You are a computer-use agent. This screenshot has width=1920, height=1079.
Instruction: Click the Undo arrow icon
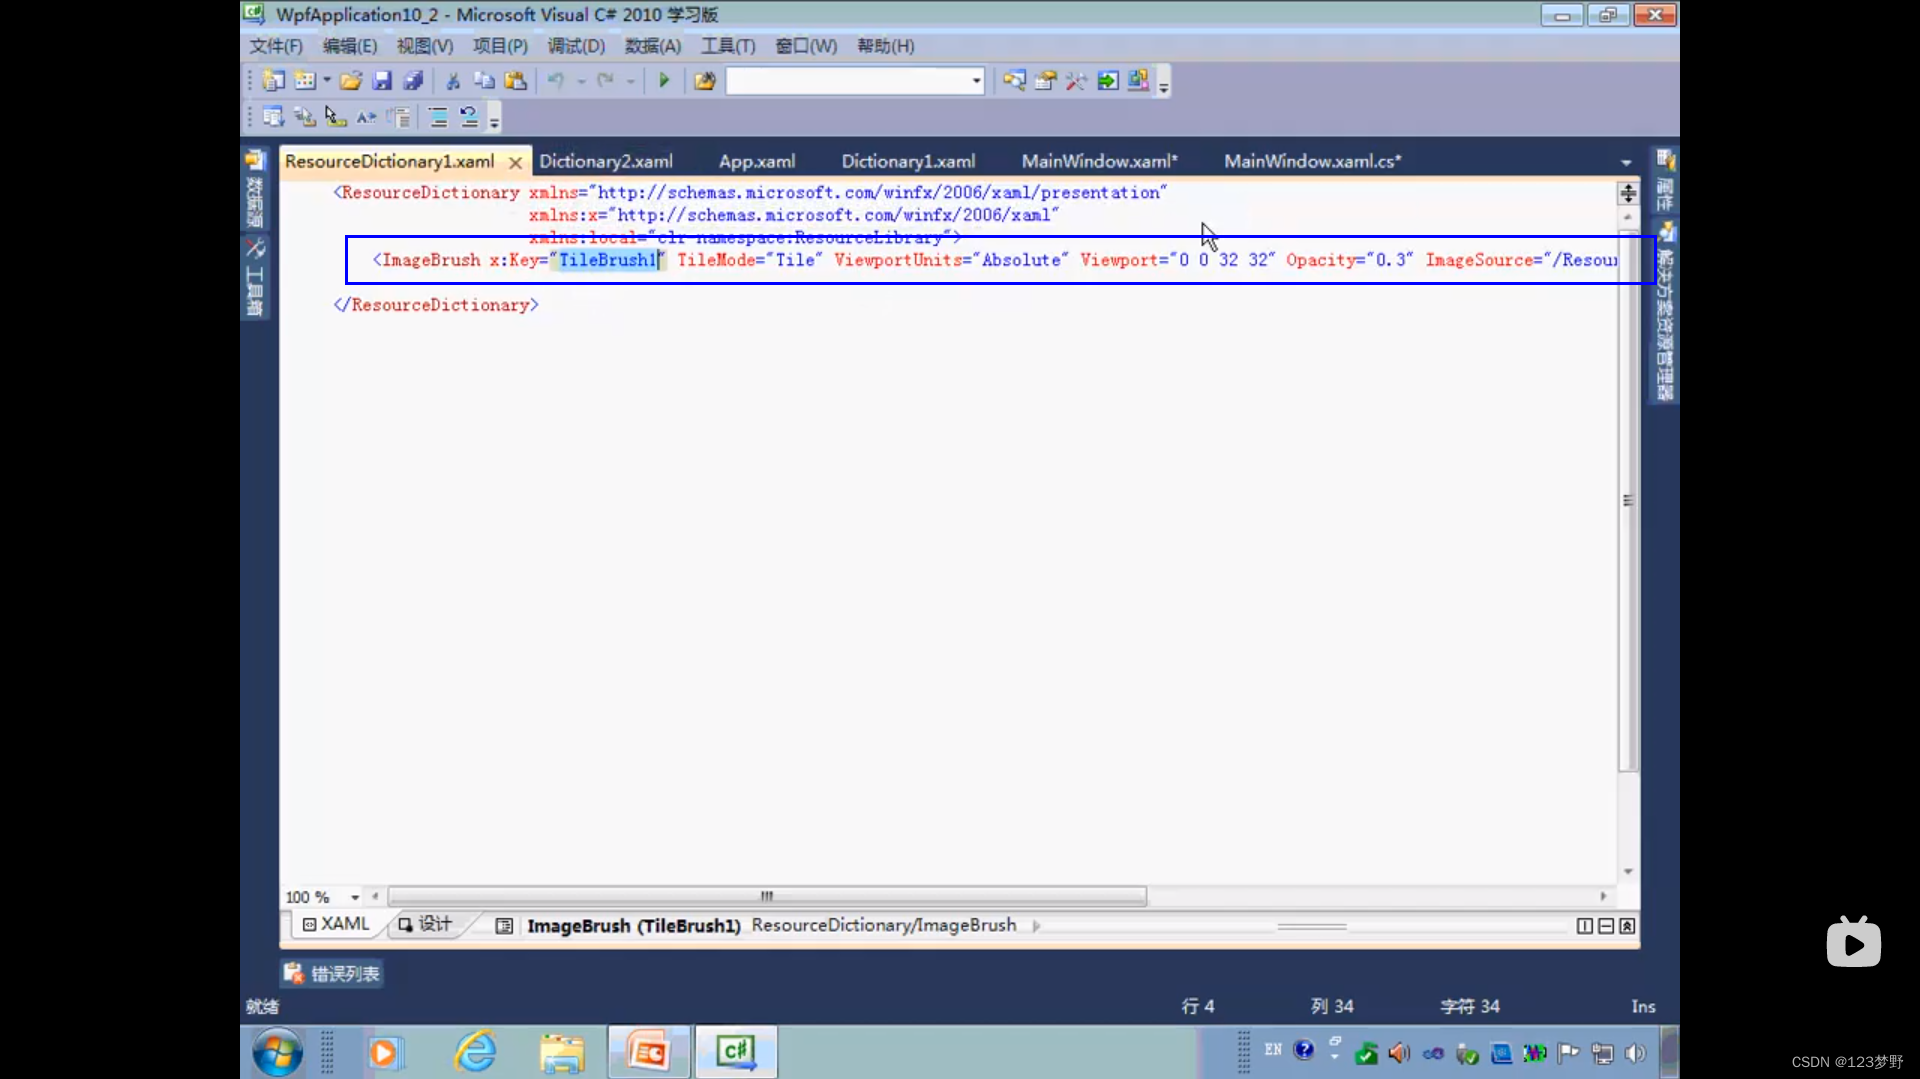[556, 81]
